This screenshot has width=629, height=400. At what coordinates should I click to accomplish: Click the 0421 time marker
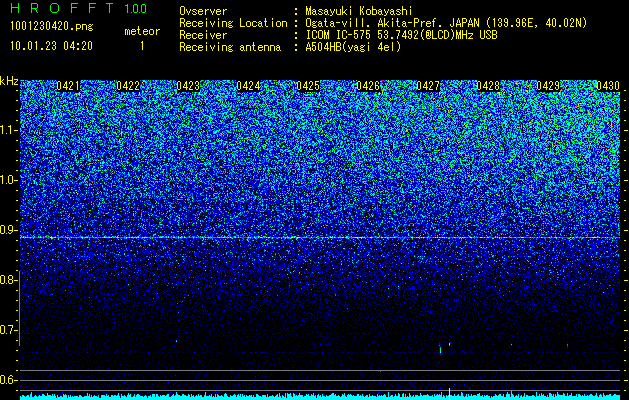pos(68,86)
